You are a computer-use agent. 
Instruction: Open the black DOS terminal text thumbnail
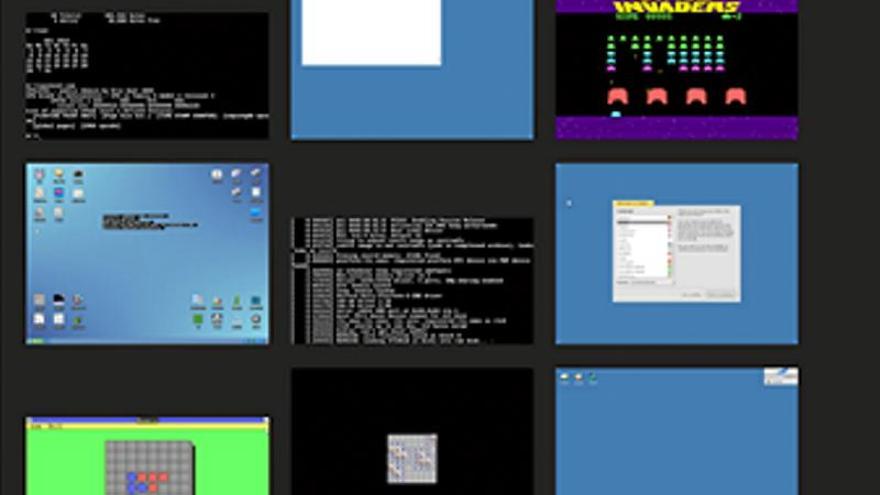[147, 75]
